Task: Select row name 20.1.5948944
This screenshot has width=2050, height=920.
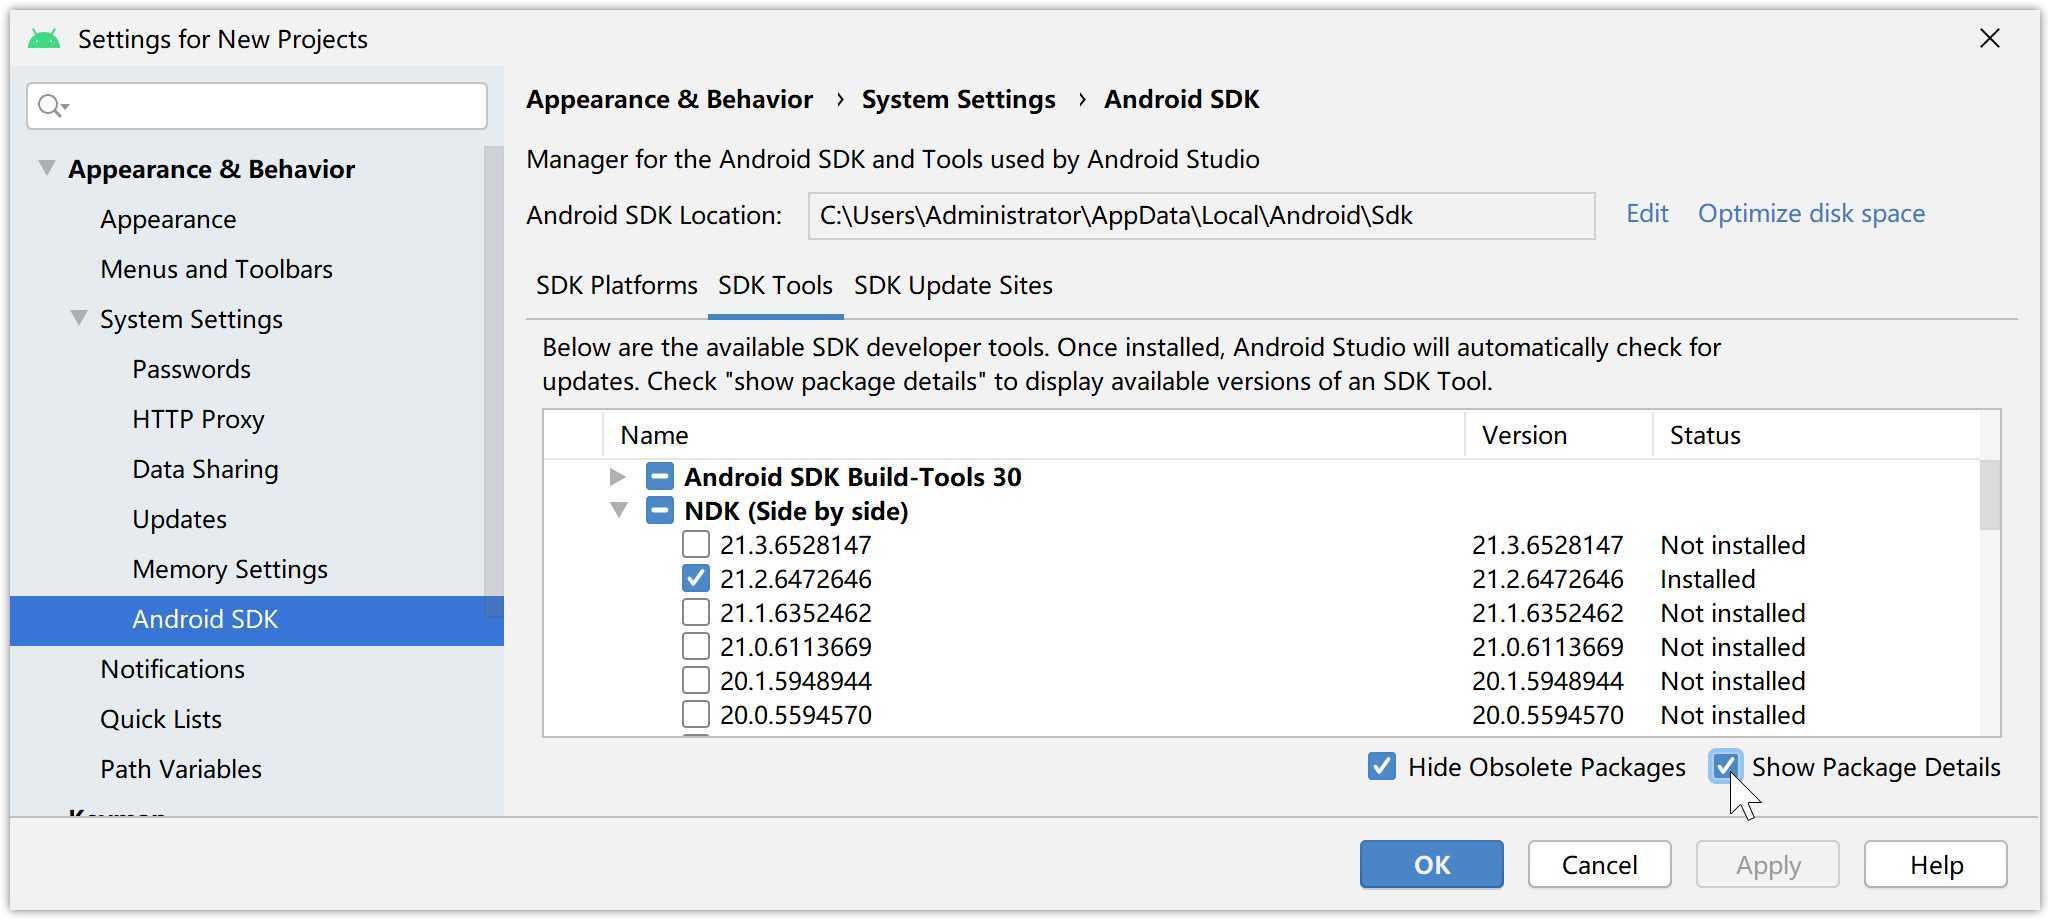Action: pyautogui.click(x=795, y=681)
